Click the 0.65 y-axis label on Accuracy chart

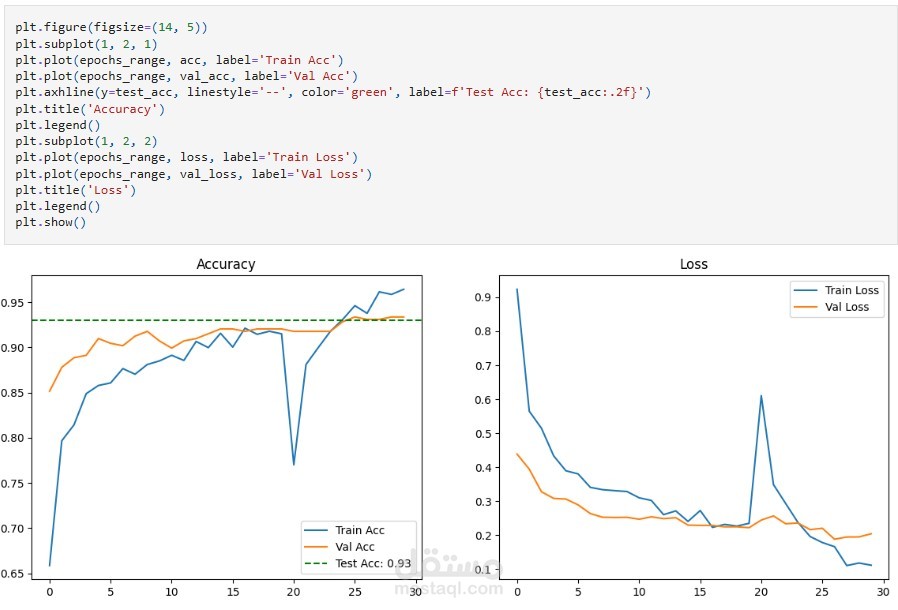point(13,573)
